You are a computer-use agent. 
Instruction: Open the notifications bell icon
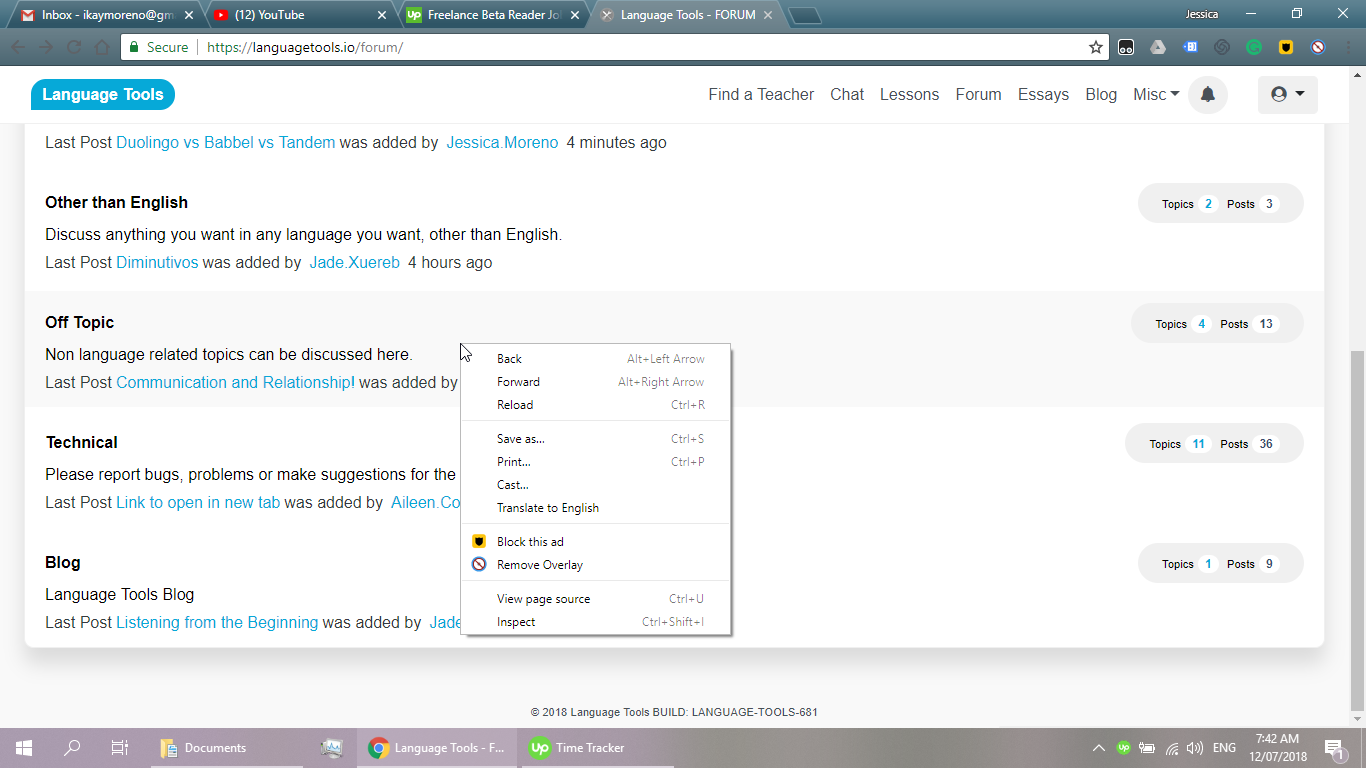pyautogui.click(x=1207, y=95)
